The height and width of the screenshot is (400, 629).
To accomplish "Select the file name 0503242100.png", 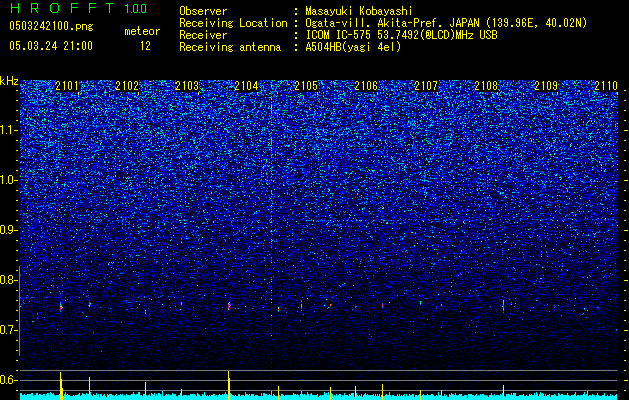I will (x=51, y=26).
